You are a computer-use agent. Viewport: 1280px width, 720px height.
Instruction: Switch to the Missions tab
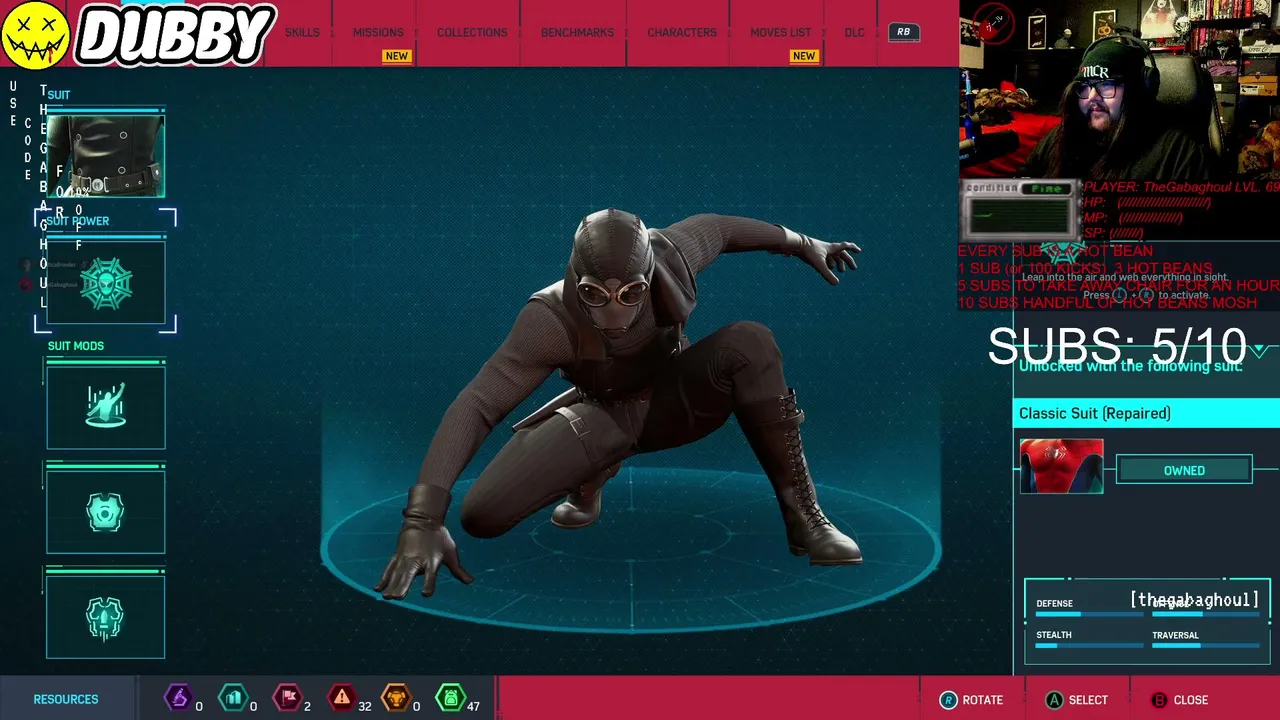click(x=378, y=32)
